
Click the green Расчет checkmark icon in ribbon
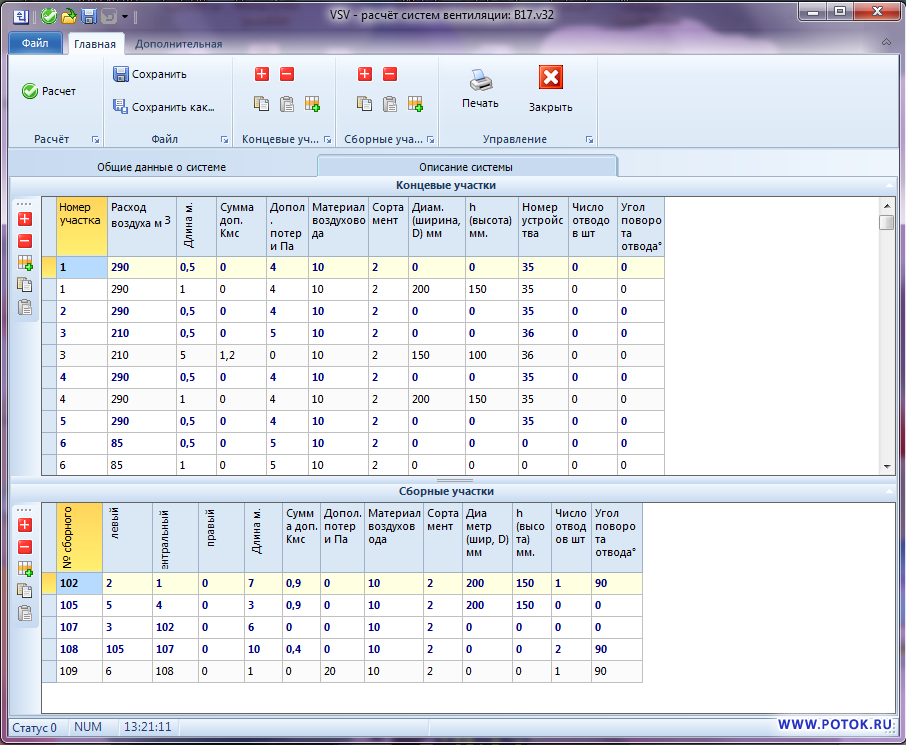tap(30, 91)
